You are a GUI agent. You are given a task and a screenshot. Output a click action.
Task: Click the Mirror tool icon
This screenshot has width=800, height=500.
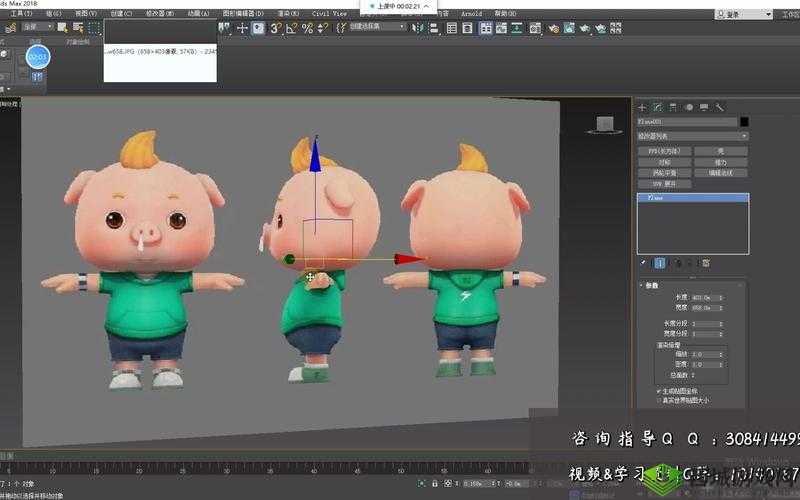coord(418,28)
